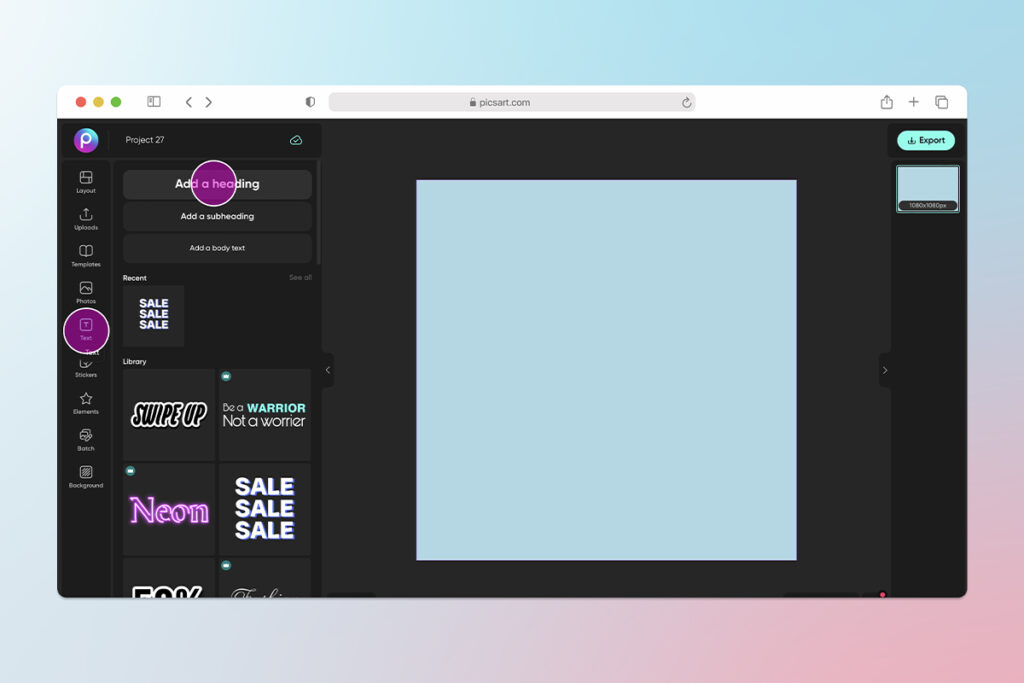Image resolution: width=1024 pixels, height=683 pixels.
Task: Reload the picsart.com page
Action: (686, 101)
